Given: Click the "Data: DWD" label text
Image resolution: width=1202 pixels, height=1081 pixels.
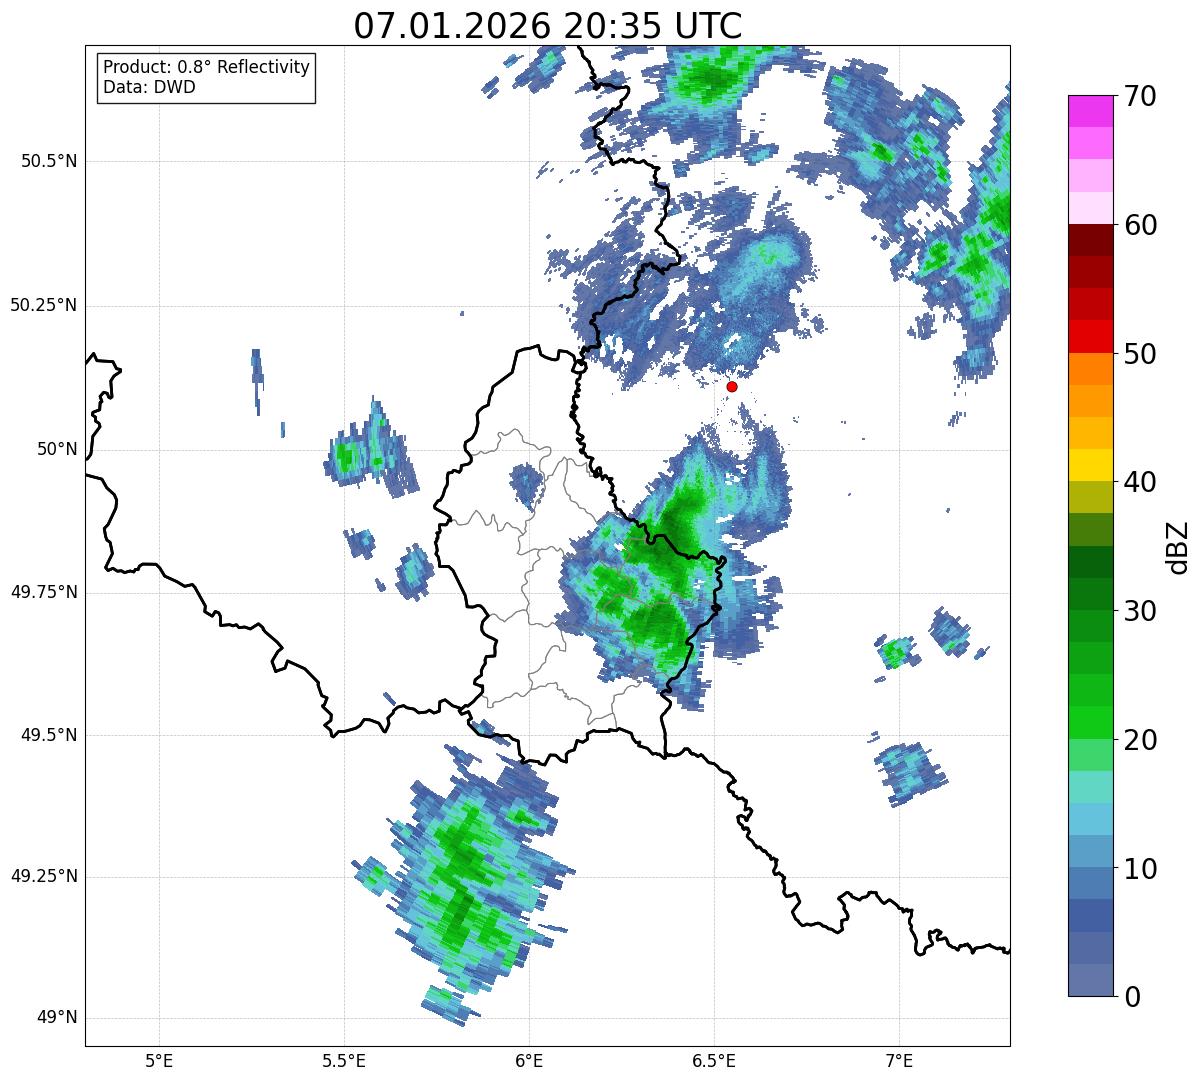Looking at the screenshot, I should [x=149, y=87].
